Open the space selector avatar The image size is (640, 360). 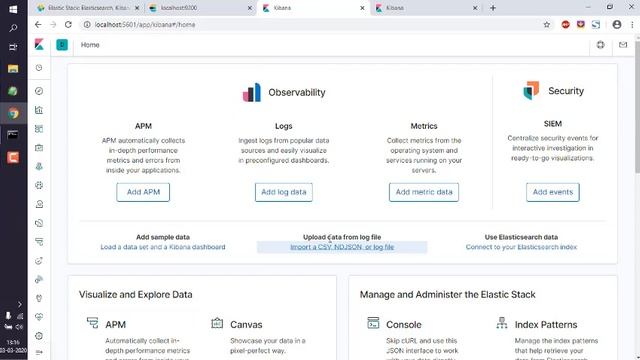(x=62, y=44)
